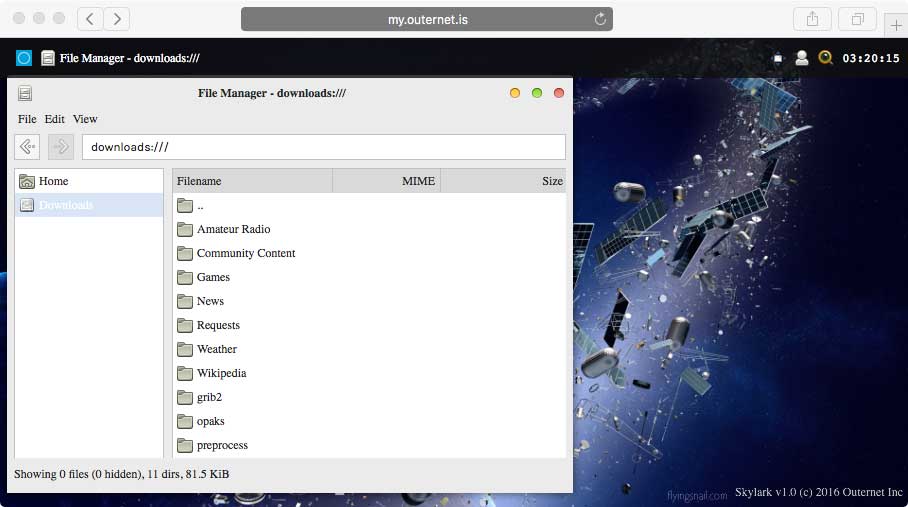
Task: Select the 'Requests' folder name
Action: 218,325
